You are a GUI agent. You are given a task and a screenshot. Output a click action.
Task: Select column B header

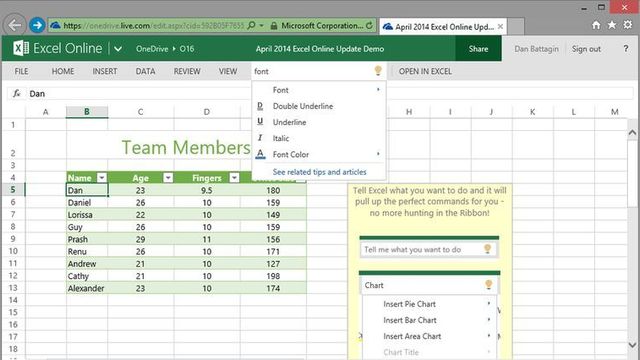point(87,111)
